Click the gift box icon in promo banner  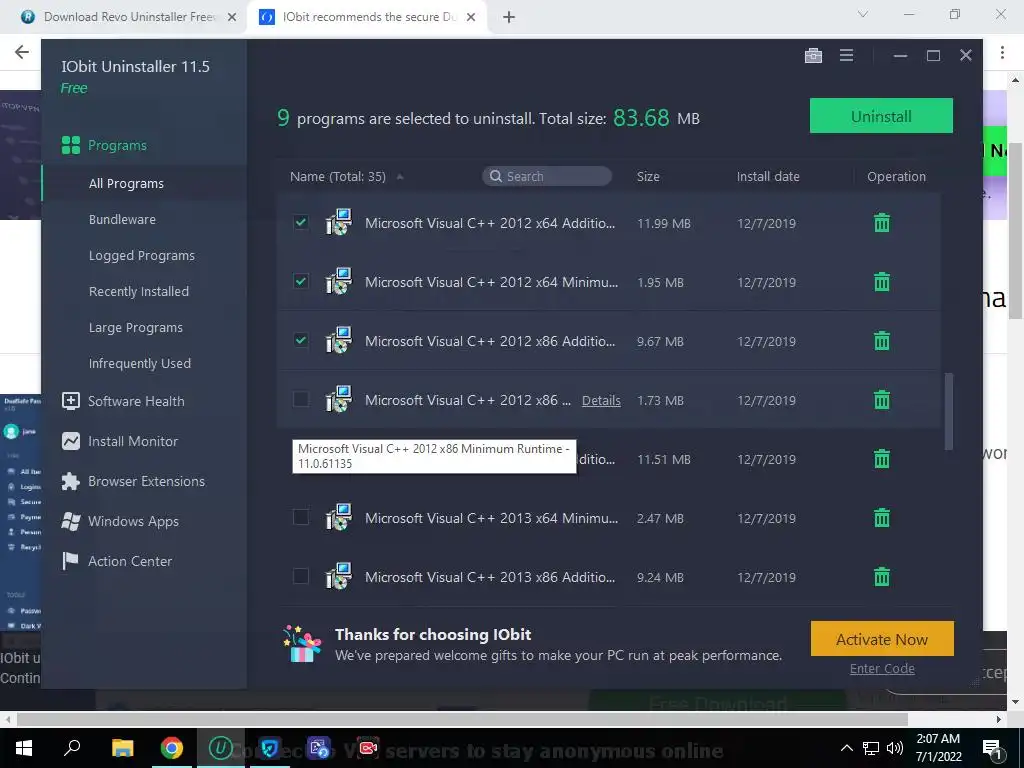302,644
